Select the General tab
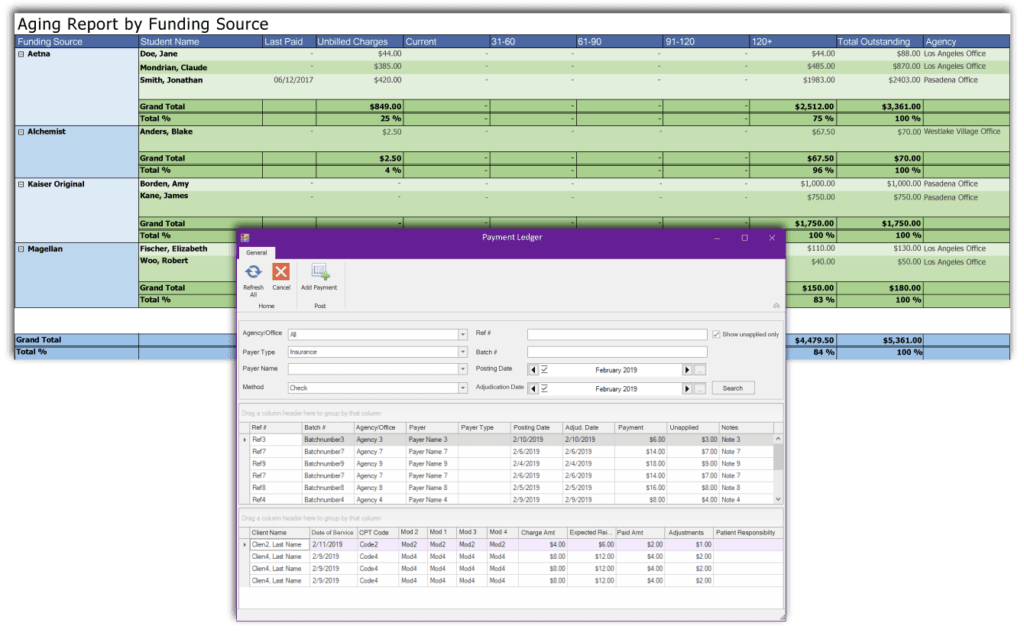Viewport: 1024px width, 633px height. click(x=256, y=253)
